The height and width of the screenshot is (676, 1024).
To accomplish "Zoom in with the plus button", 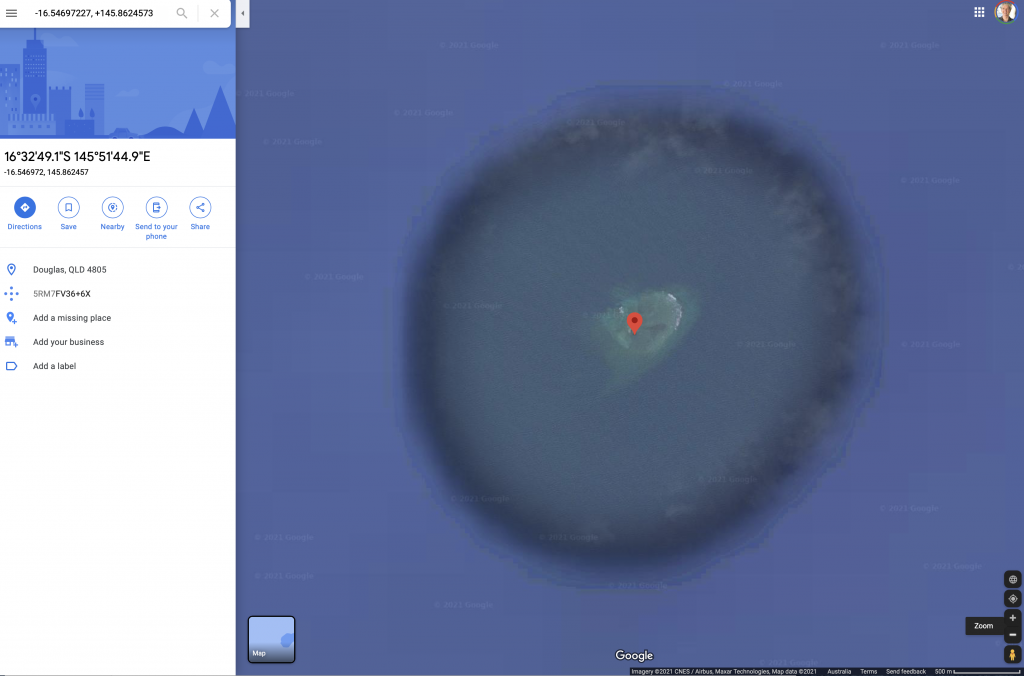I will (1012, 618).
